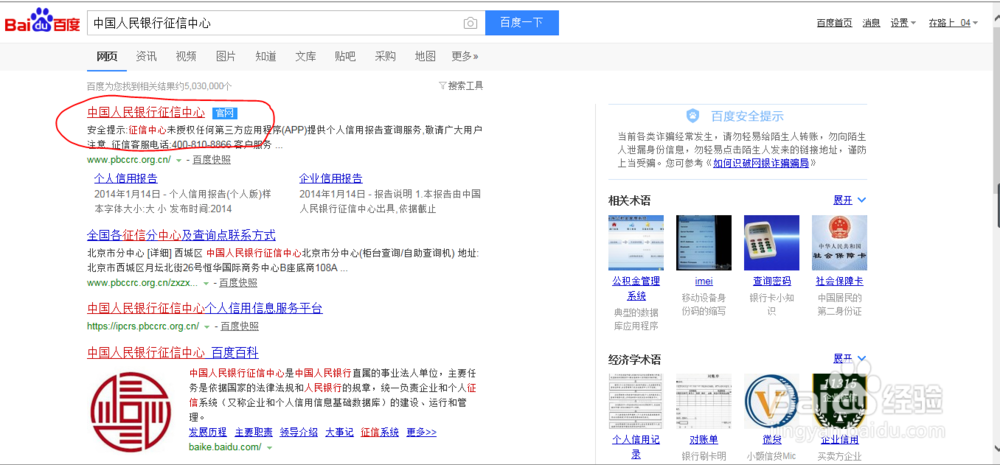Screen dimensions: 1000x465
Task: Switch to the 文库 tab
Action: coord(305,56)
